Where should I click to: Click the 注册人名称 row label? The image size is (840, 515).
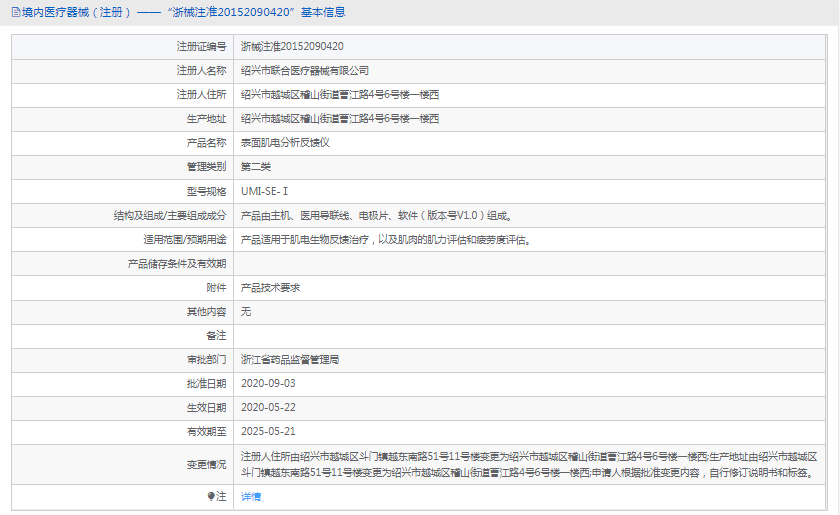point(201,71)
